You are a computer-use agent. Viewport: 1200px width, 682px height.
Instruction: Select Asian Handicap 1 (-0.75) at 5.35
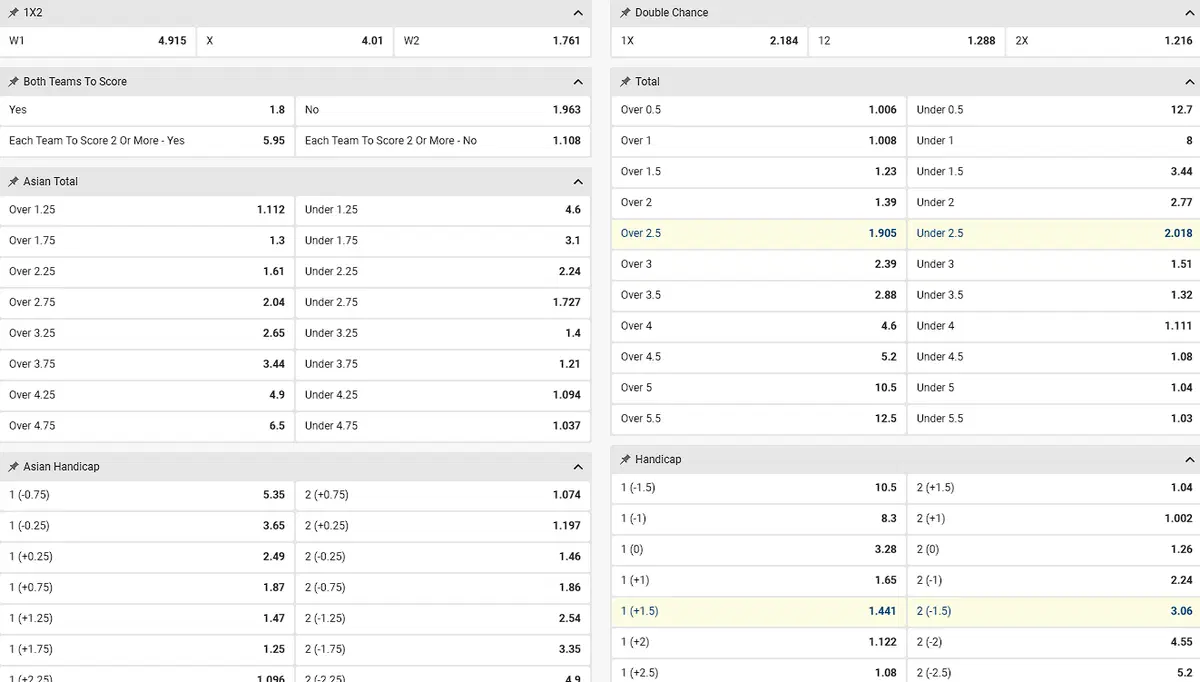147,495
